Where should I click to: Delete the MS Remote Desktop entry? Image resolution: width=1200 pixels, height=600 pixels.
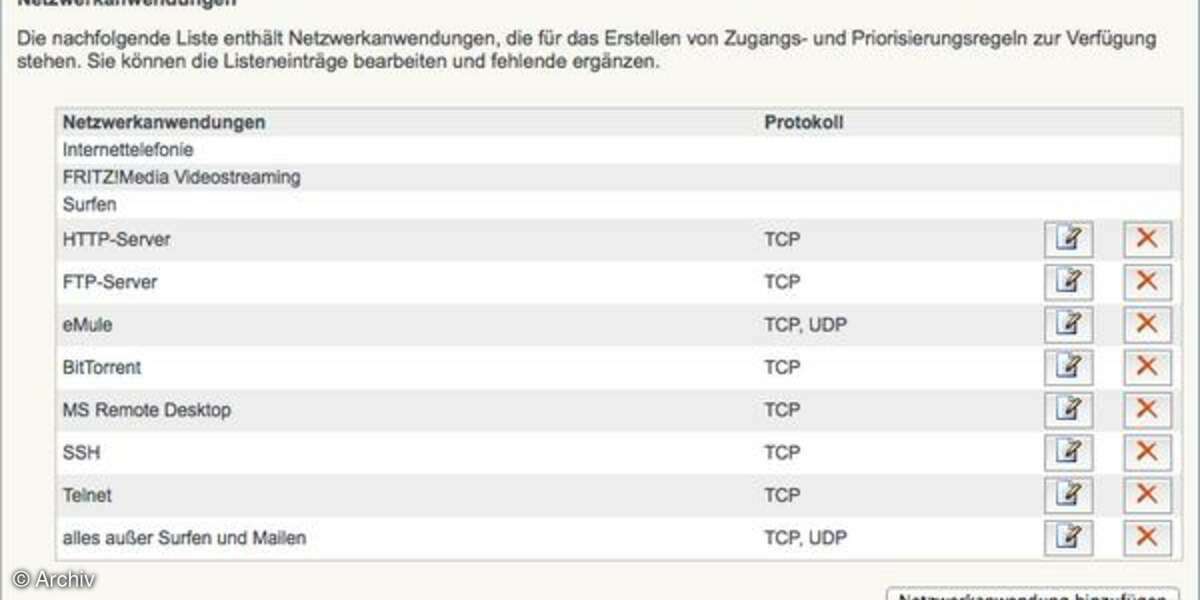point(1147,410)
